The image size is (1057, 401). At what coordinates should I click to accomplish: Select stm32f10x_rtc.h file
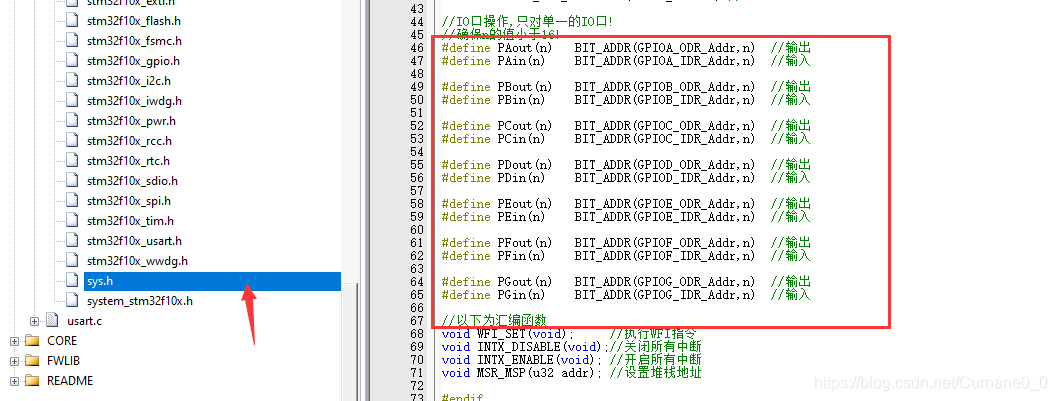[x=127, y=161]
